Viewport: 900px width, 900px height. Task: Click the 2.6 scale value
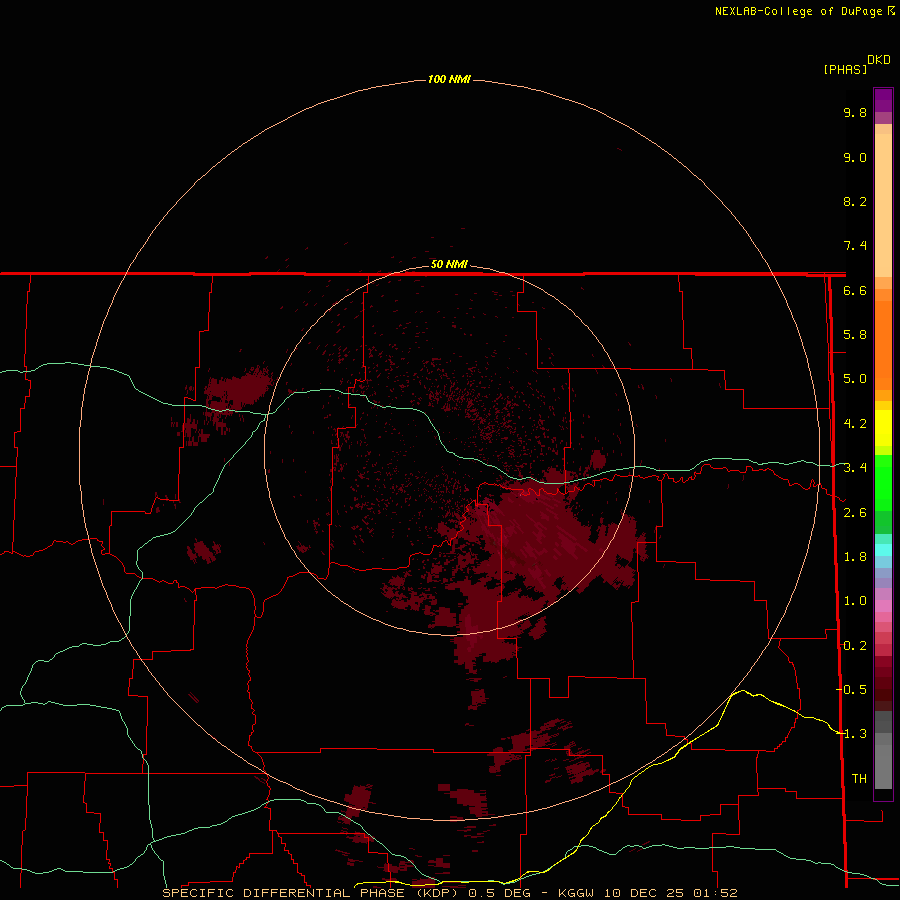855,513
